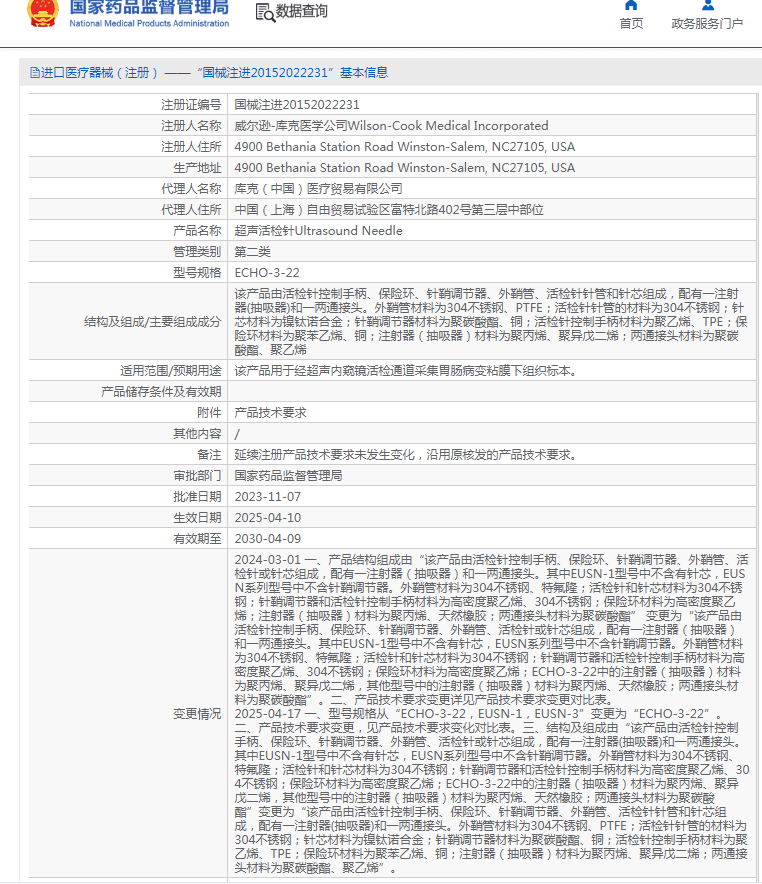Click the 审批部门 label

pos(197,476)
